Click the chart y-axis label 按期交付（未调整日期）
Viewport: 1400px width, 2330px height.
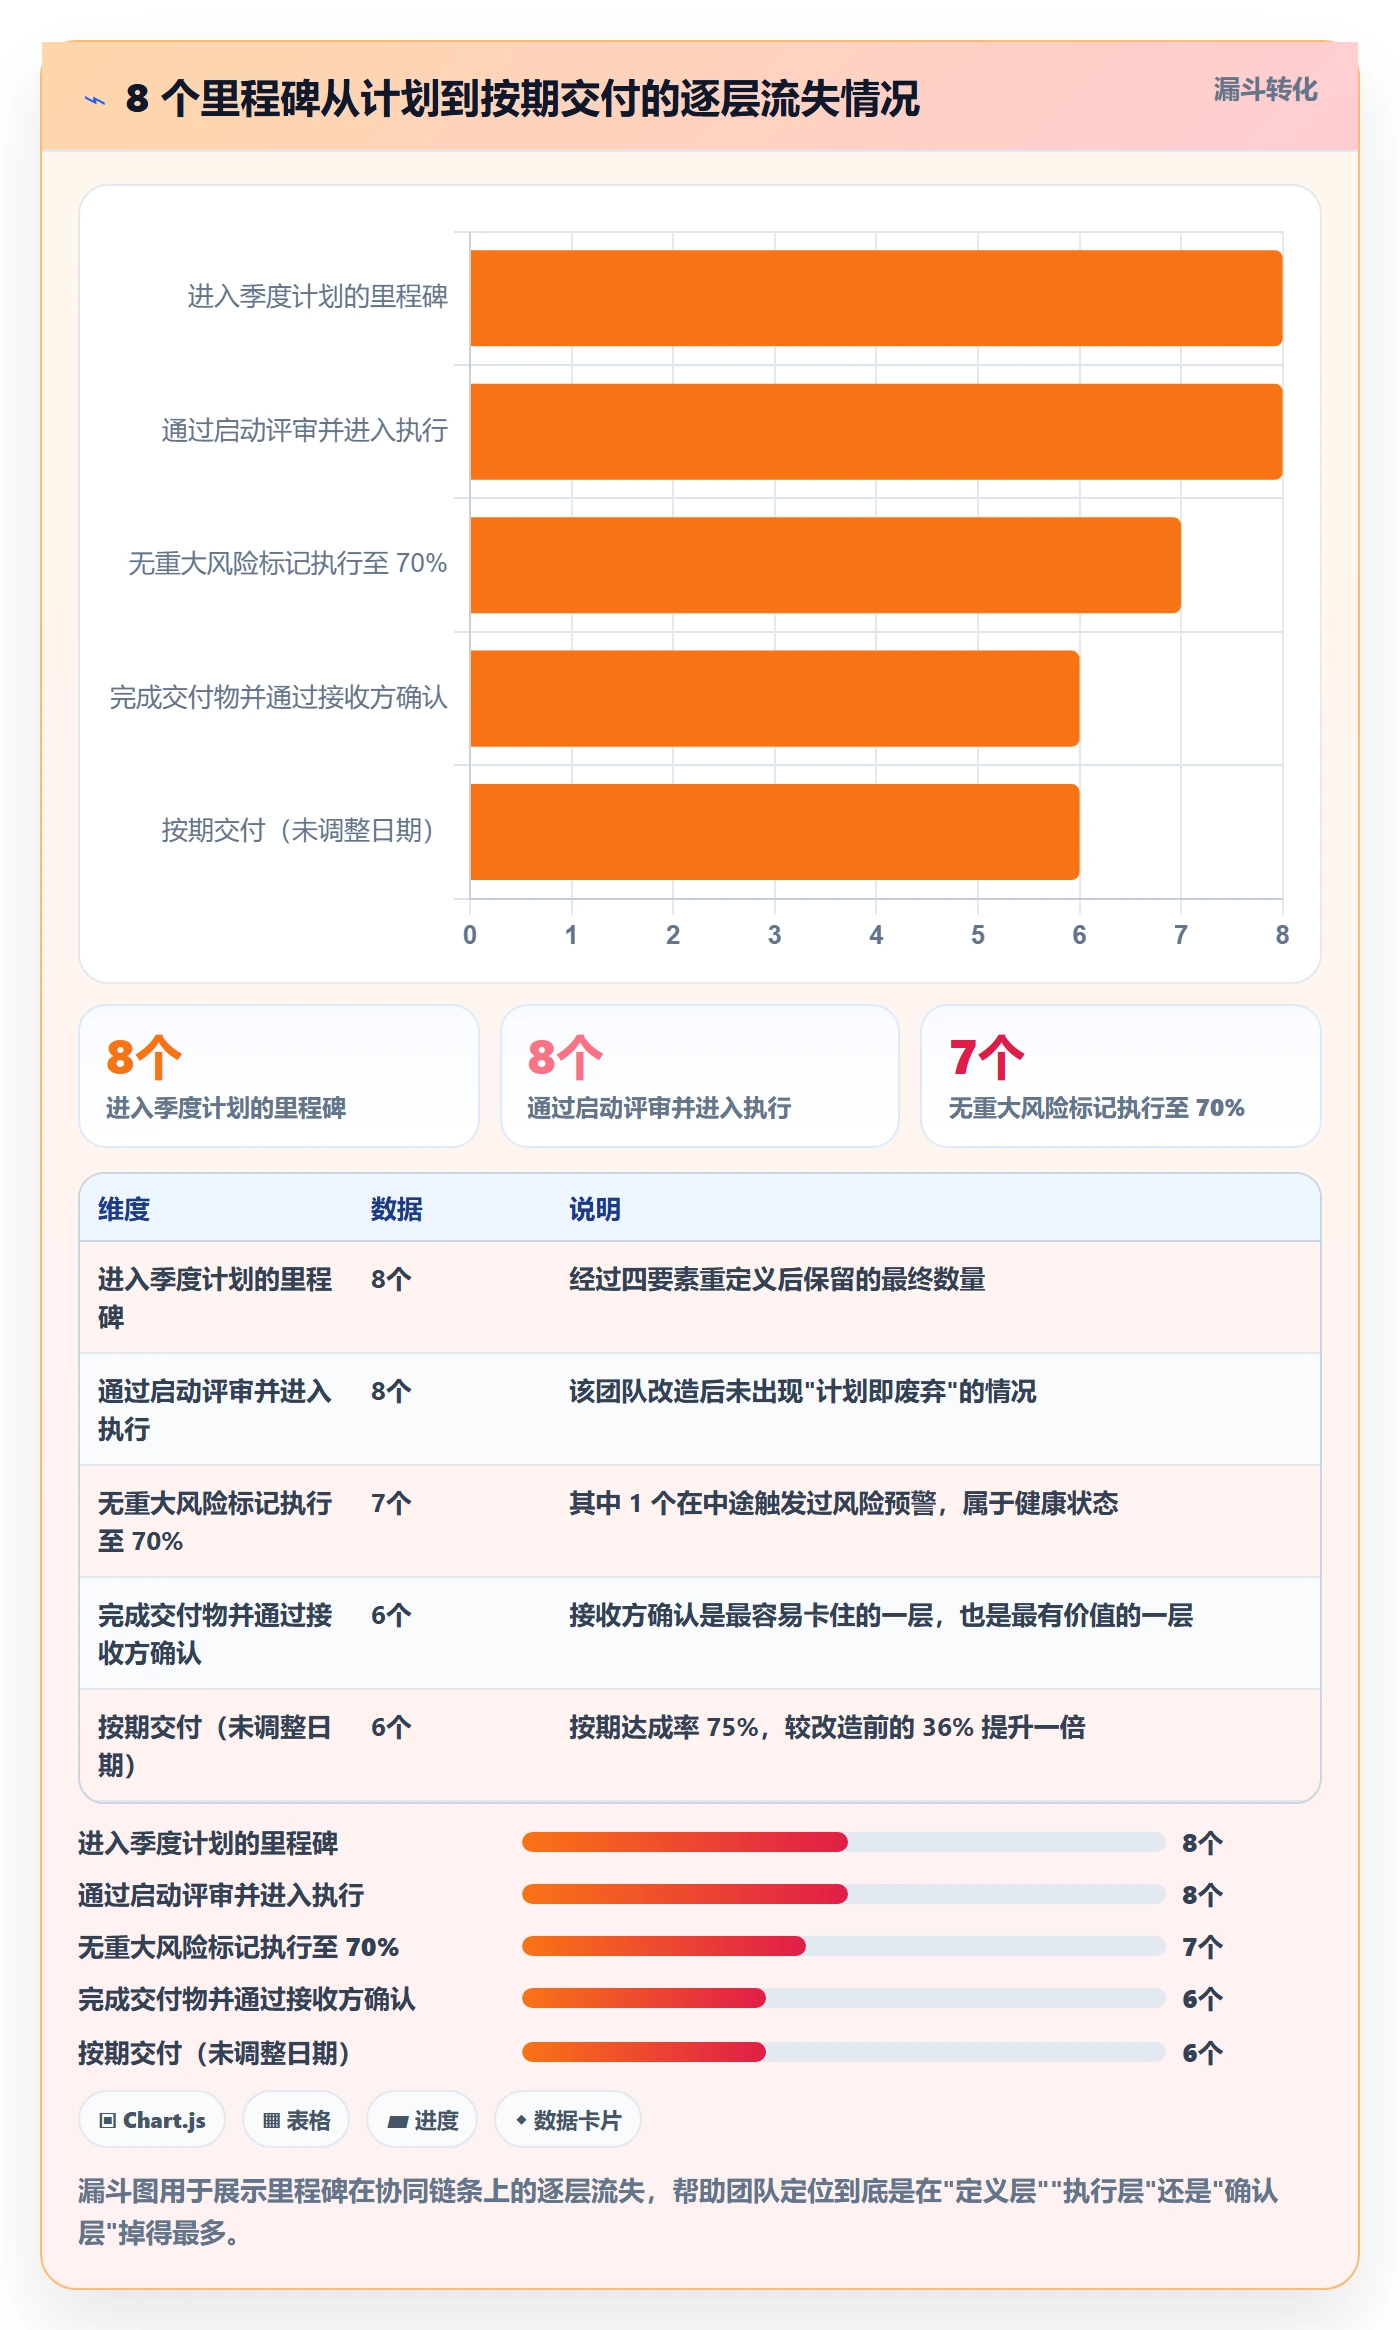[x=297, y=831]
